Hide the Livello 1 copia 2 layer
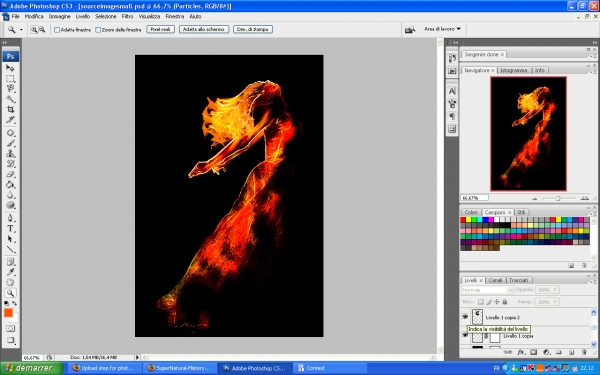Image resolution: width=600 pixels, height=375 pixels. (465, 317)
